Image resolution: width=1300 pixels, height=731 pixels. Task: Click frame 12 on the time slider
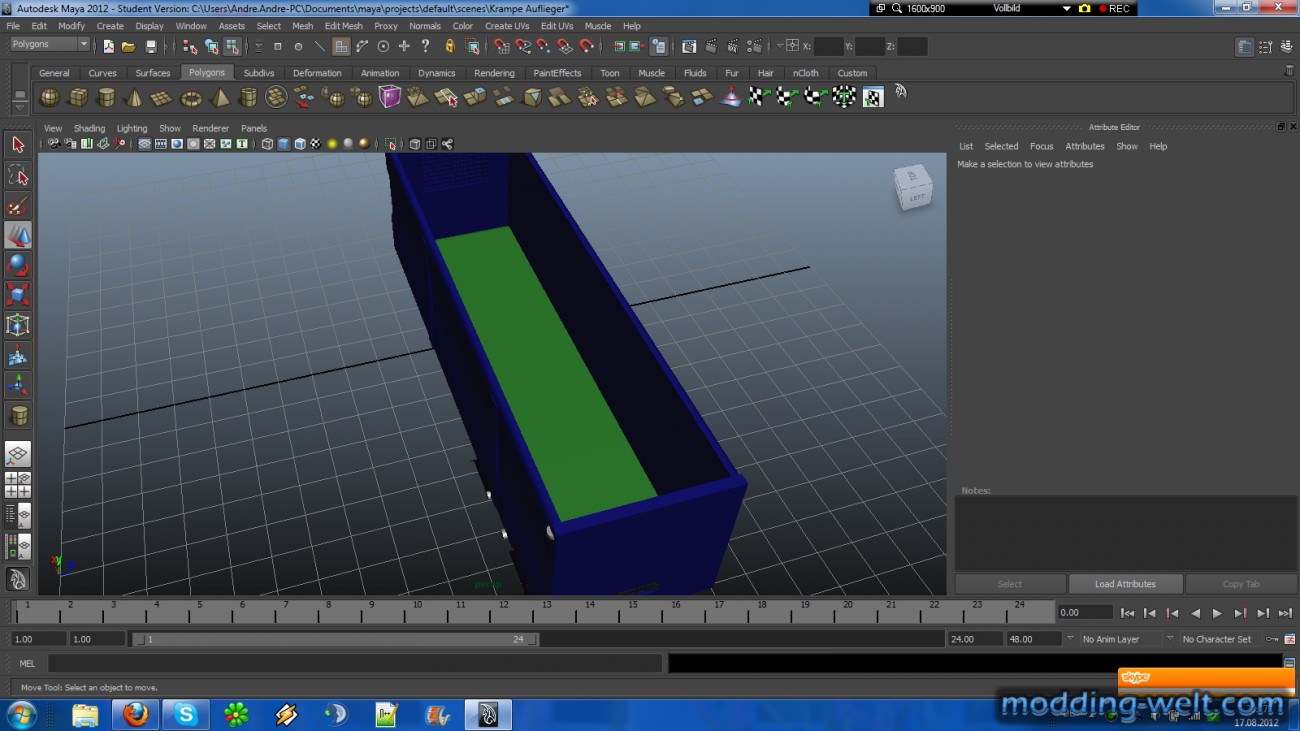tap(504, 611)
